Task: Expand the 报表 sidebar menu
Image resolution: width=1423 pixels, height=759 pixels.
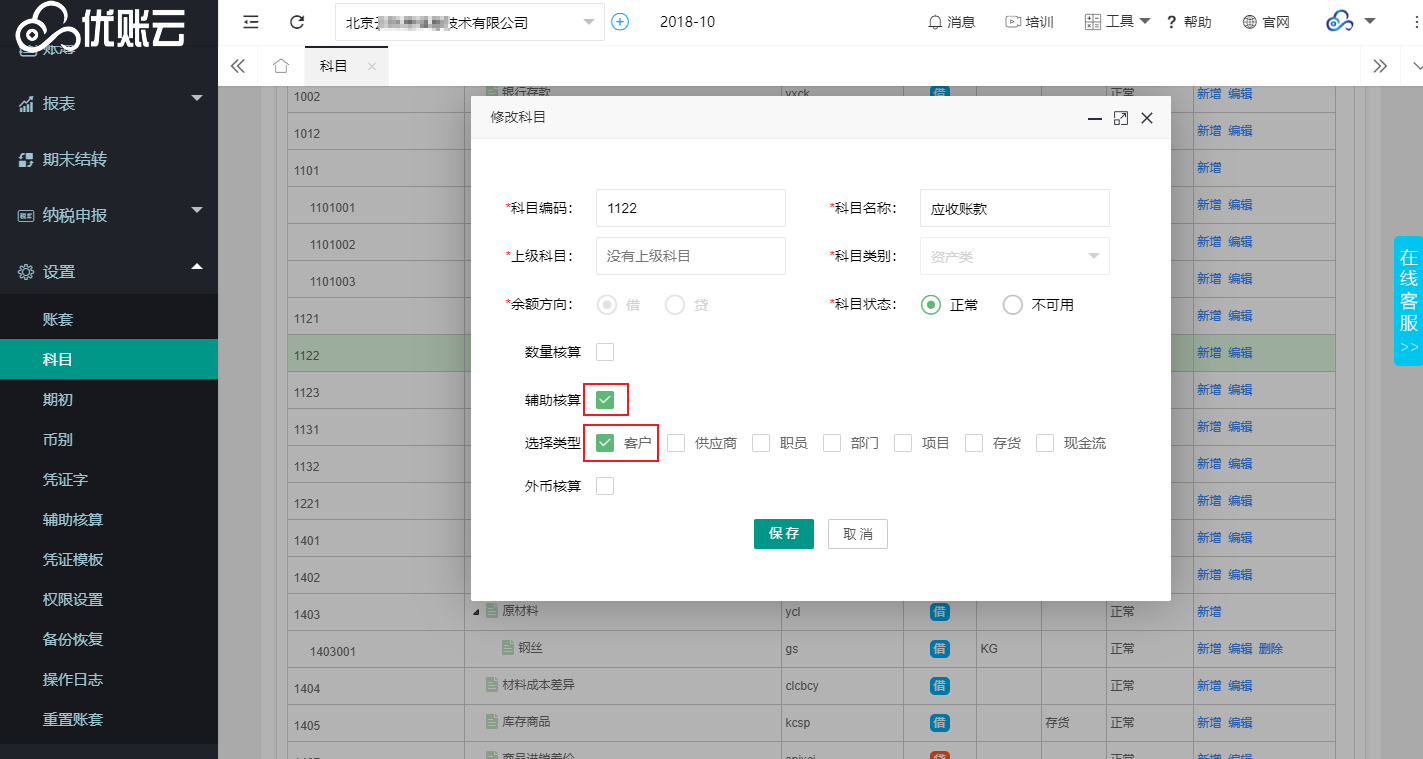Action: click(109, 103)
